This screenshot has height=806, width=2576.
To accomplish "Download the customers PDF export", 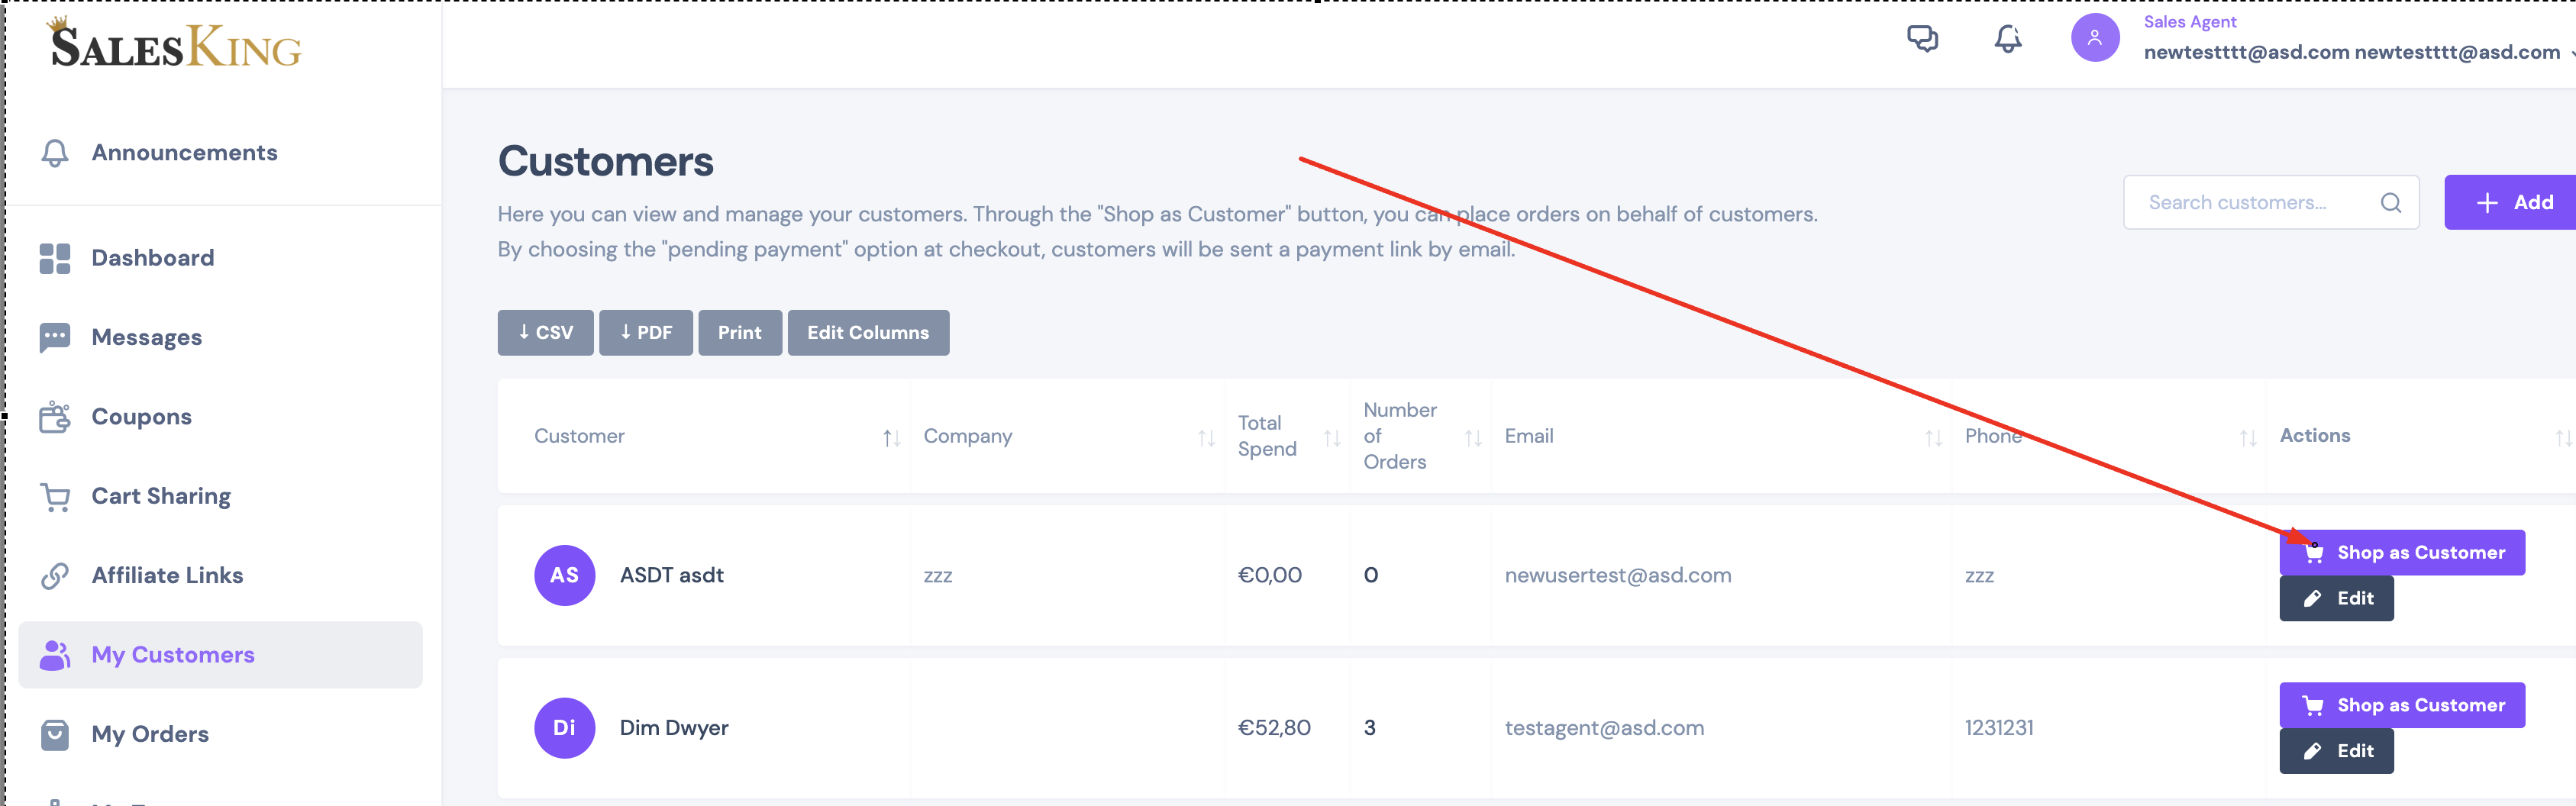I will click(646, 333).
